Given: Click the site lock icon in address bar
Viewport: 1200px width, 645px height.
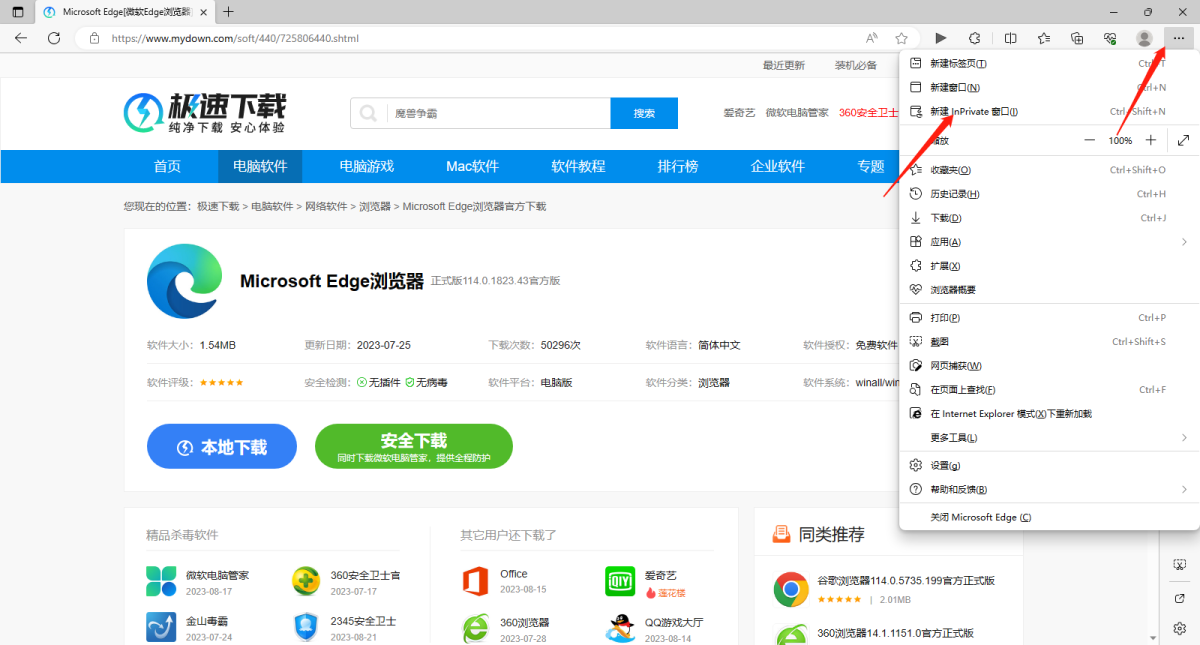Looking at the screenshot, I should coord(95,38).
